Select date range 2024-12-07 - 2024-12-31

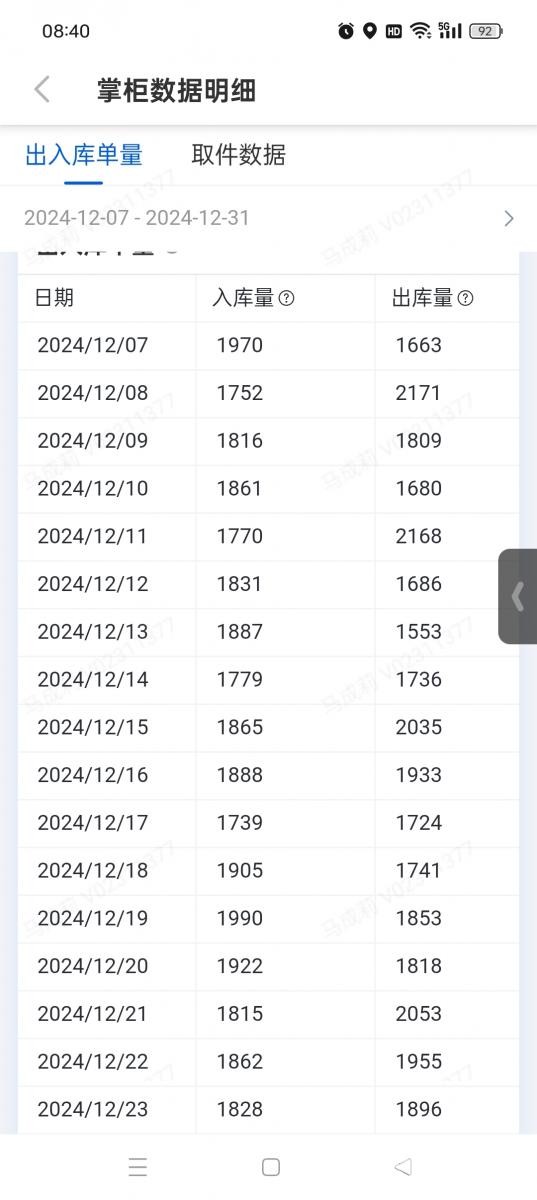pyautogui.click(x=137, y=218)
